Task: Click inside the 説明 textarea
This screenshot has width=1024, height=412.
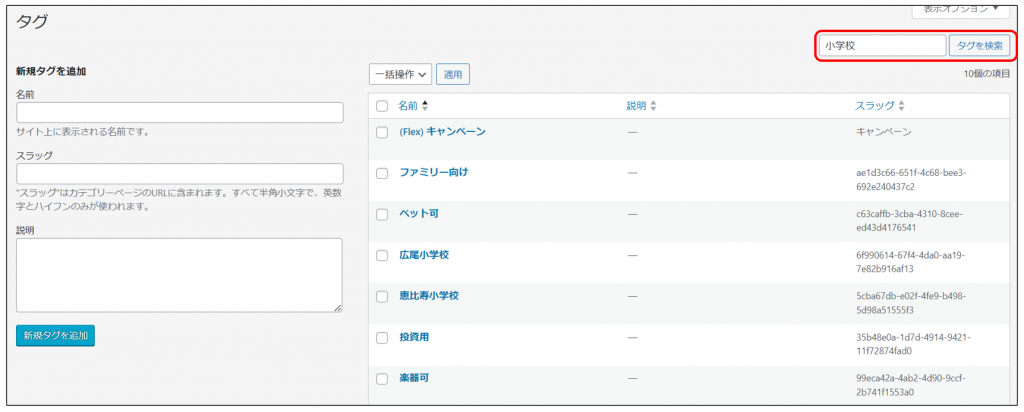Action: [x=180, y=275]
